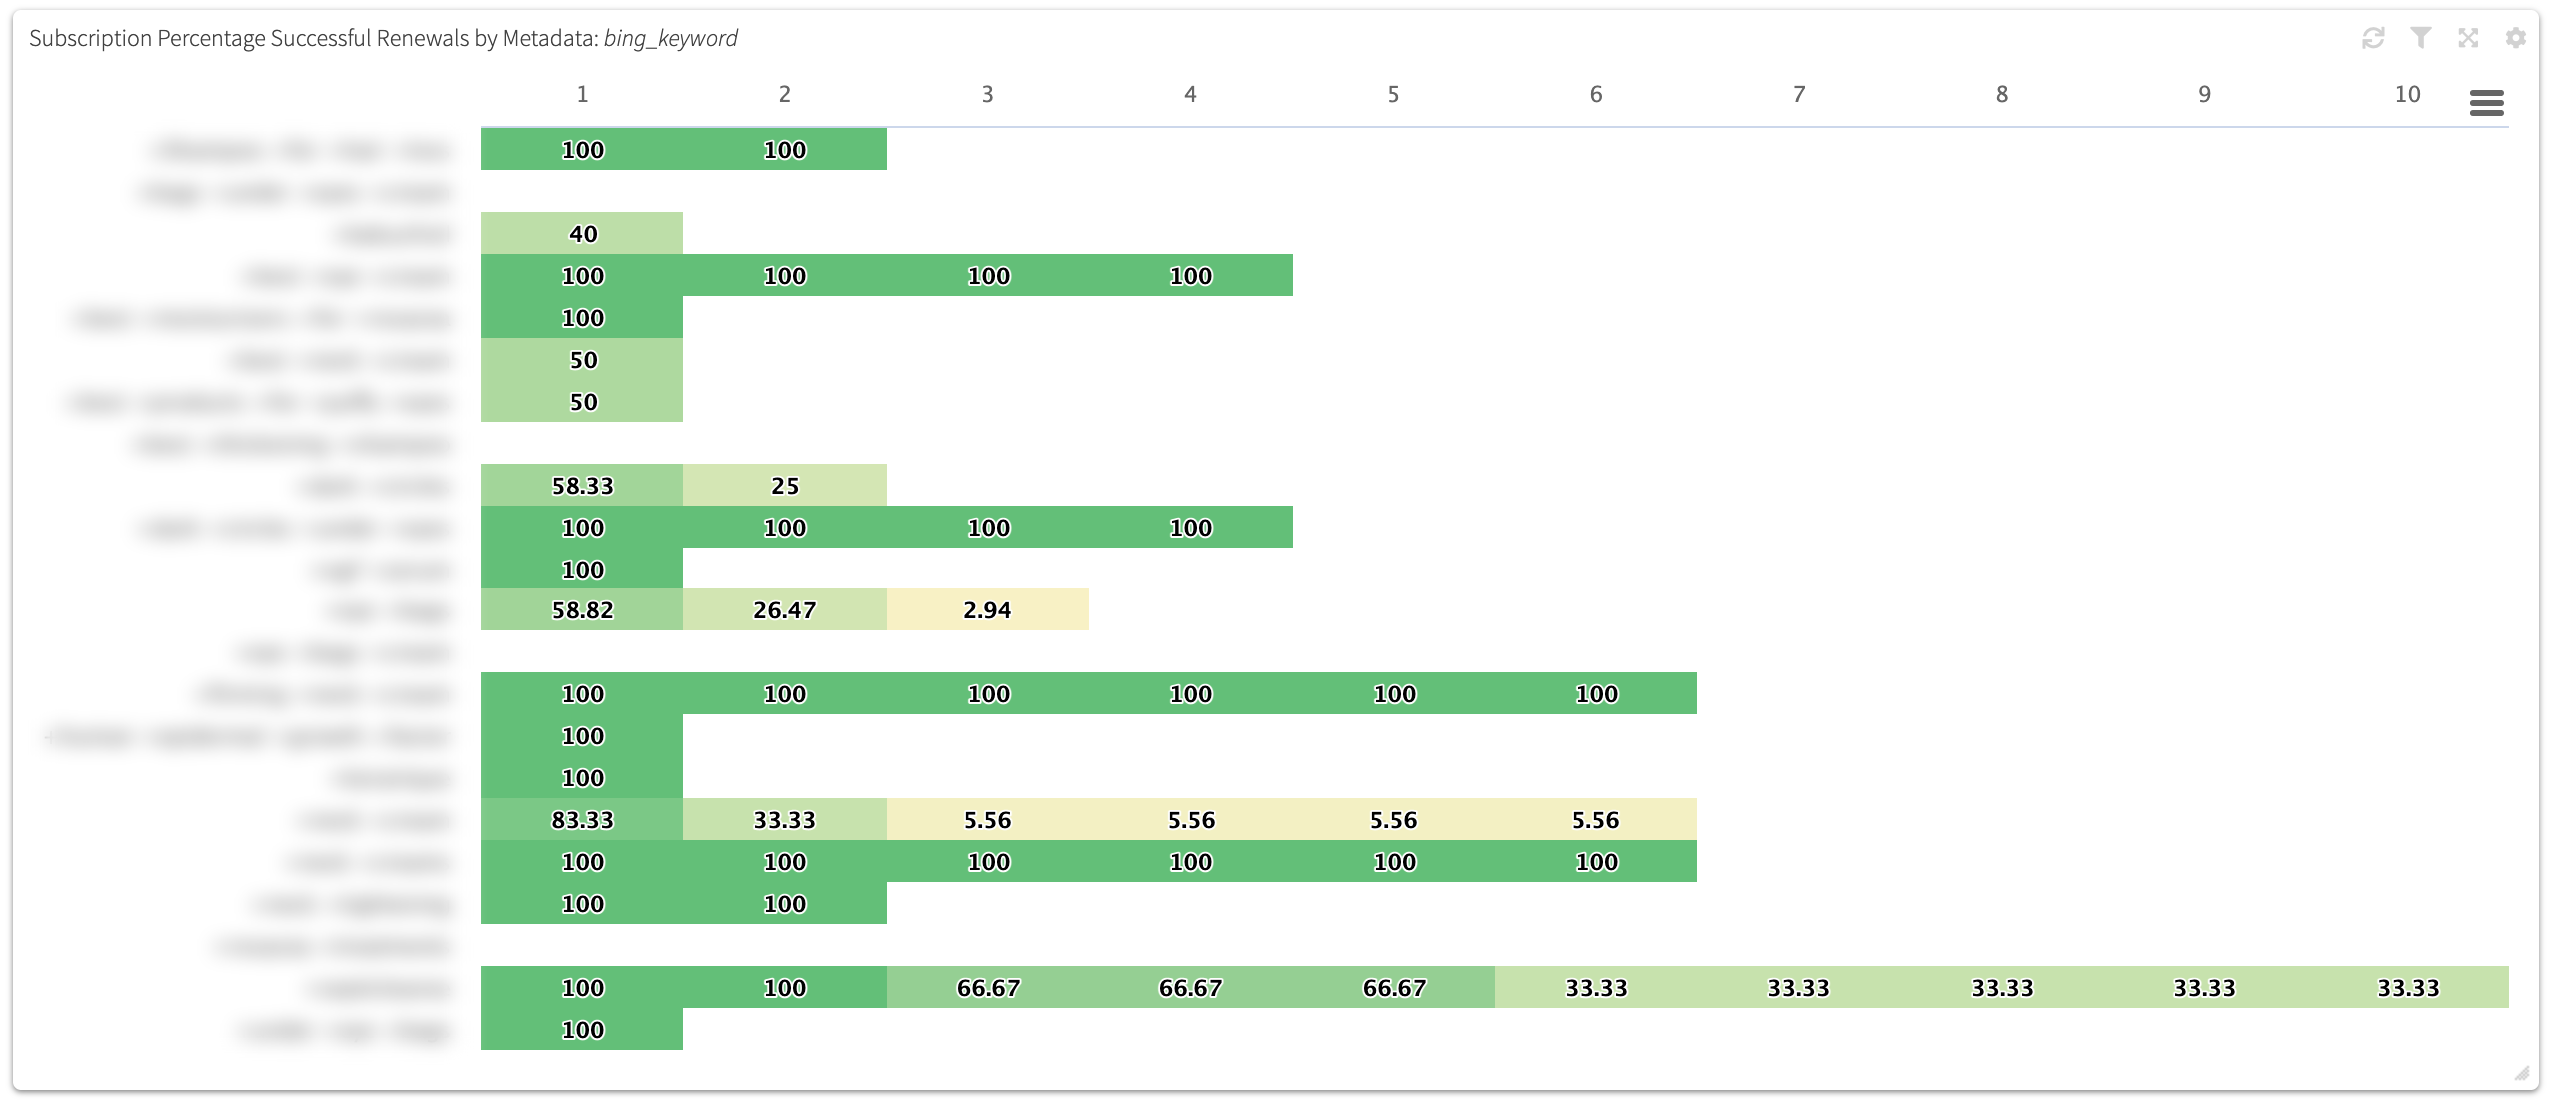Click the 33.33 cell under column 6
This screenshot has width=2558, height=1103.
click(1596, 987)
